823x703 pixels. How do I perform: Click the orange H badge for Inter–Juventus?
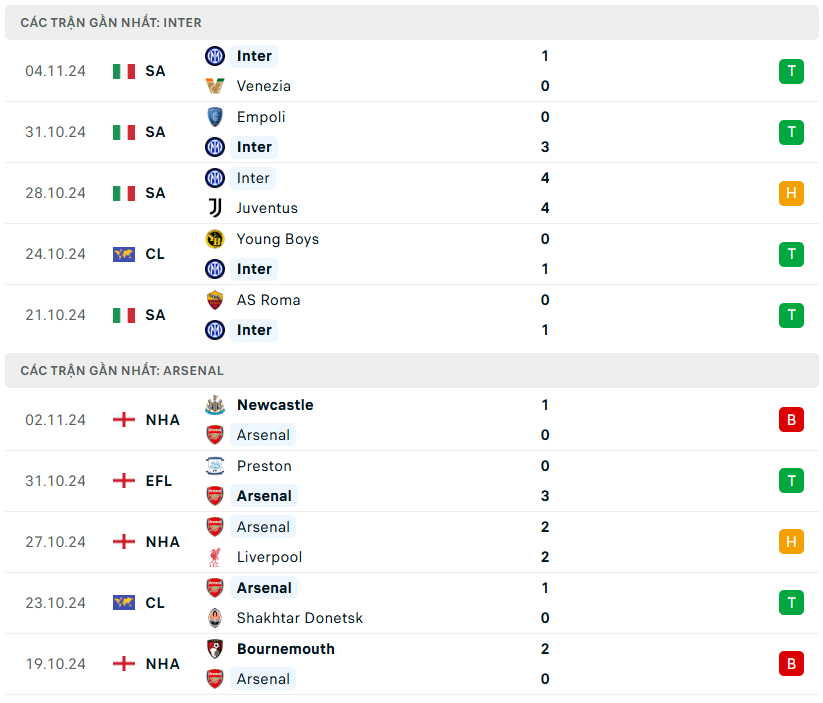(791, 193)
